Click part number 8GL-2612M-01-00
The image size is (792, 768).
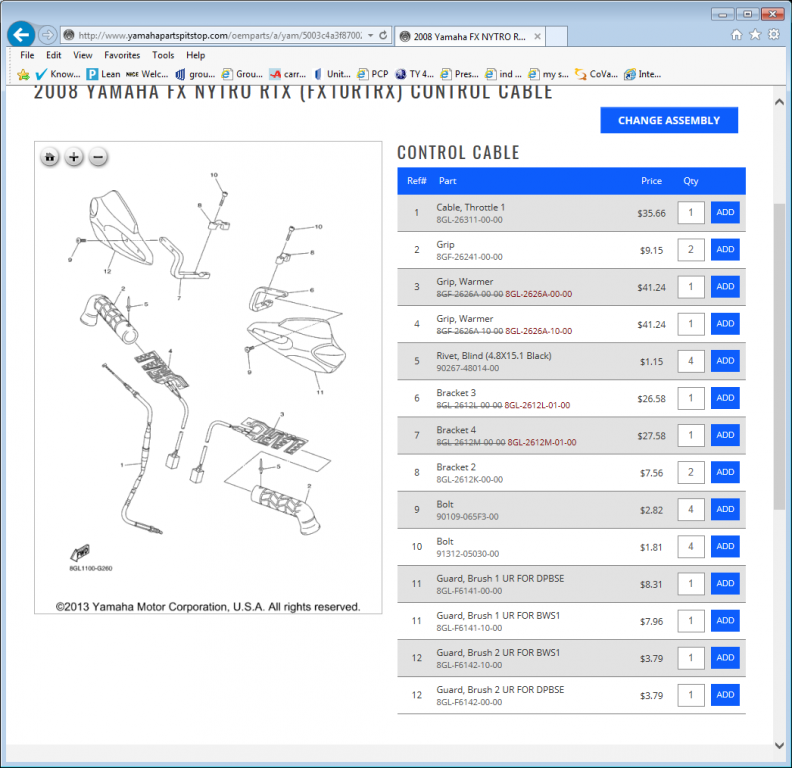541,442
